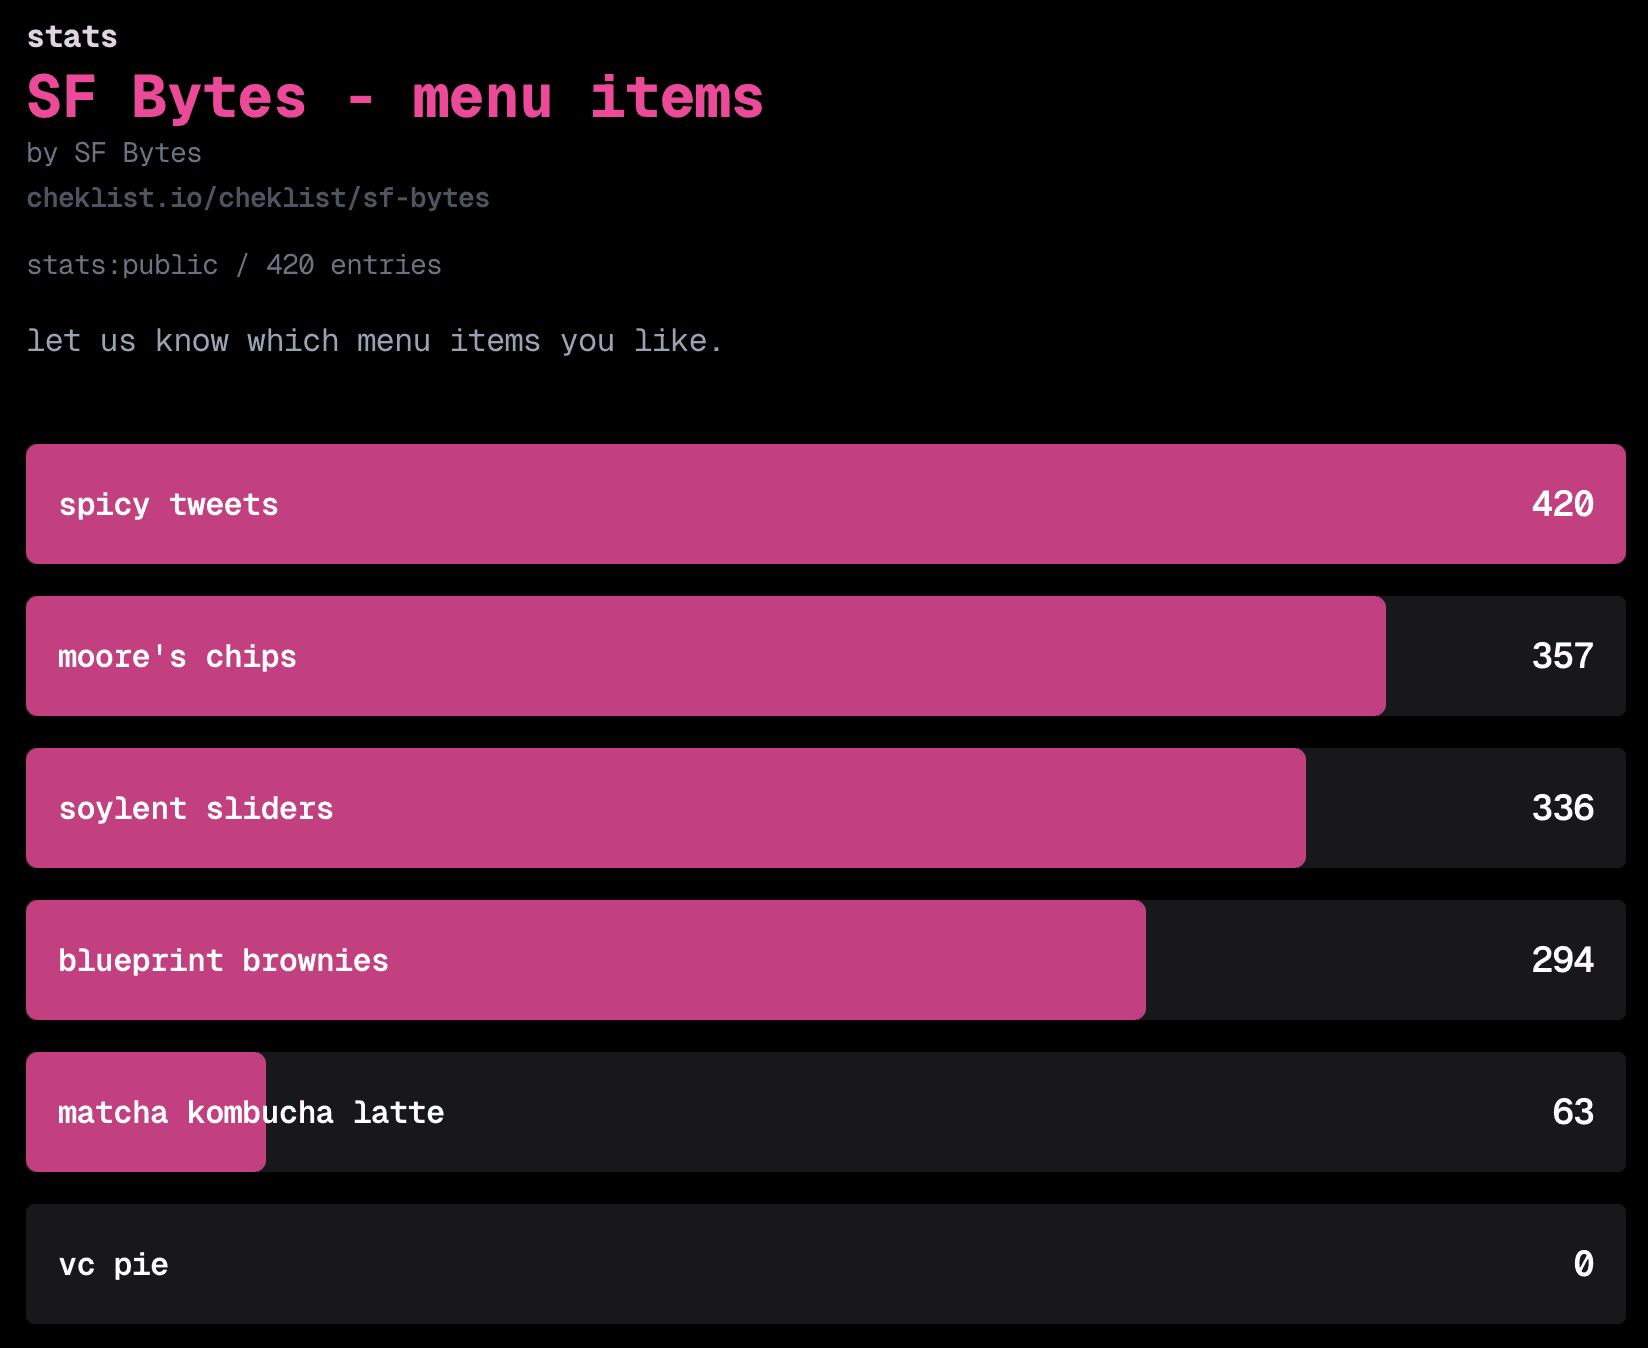Screen dimensions: 1648x1348
Task: Click the pink title dash separator
Action: 360,100
